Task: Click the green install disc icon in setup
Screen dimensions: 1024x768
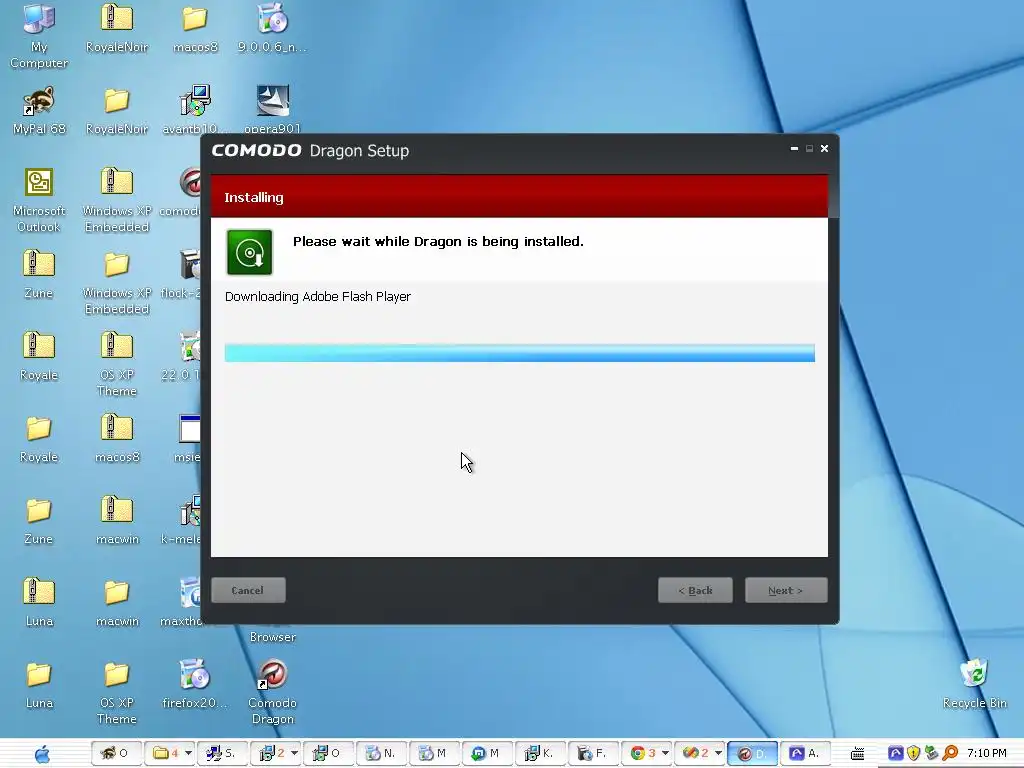Action: pyautogui.click(x=249, y=252)
